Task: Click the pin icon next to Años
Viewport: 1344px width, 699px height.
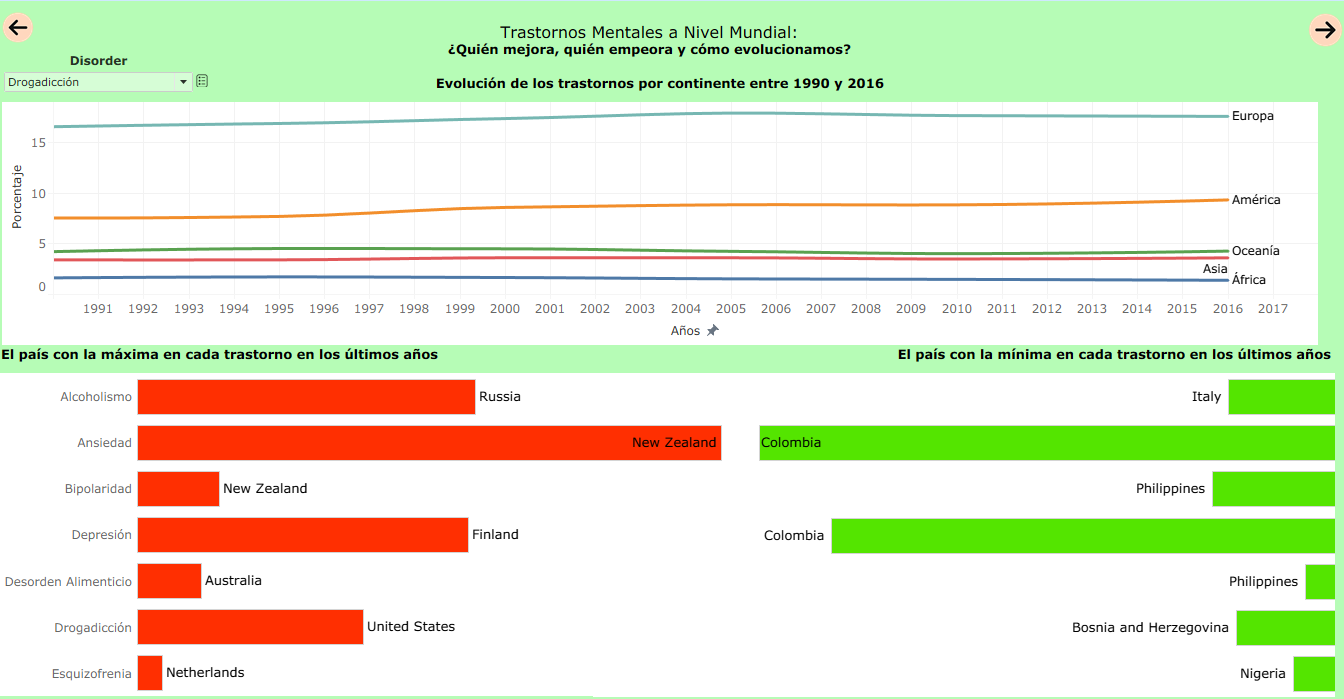Action: [x=712, y=330]
